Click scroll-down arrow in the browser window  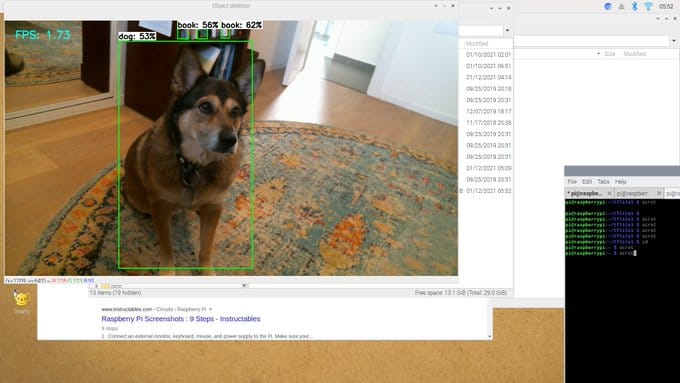pos(490,337)
